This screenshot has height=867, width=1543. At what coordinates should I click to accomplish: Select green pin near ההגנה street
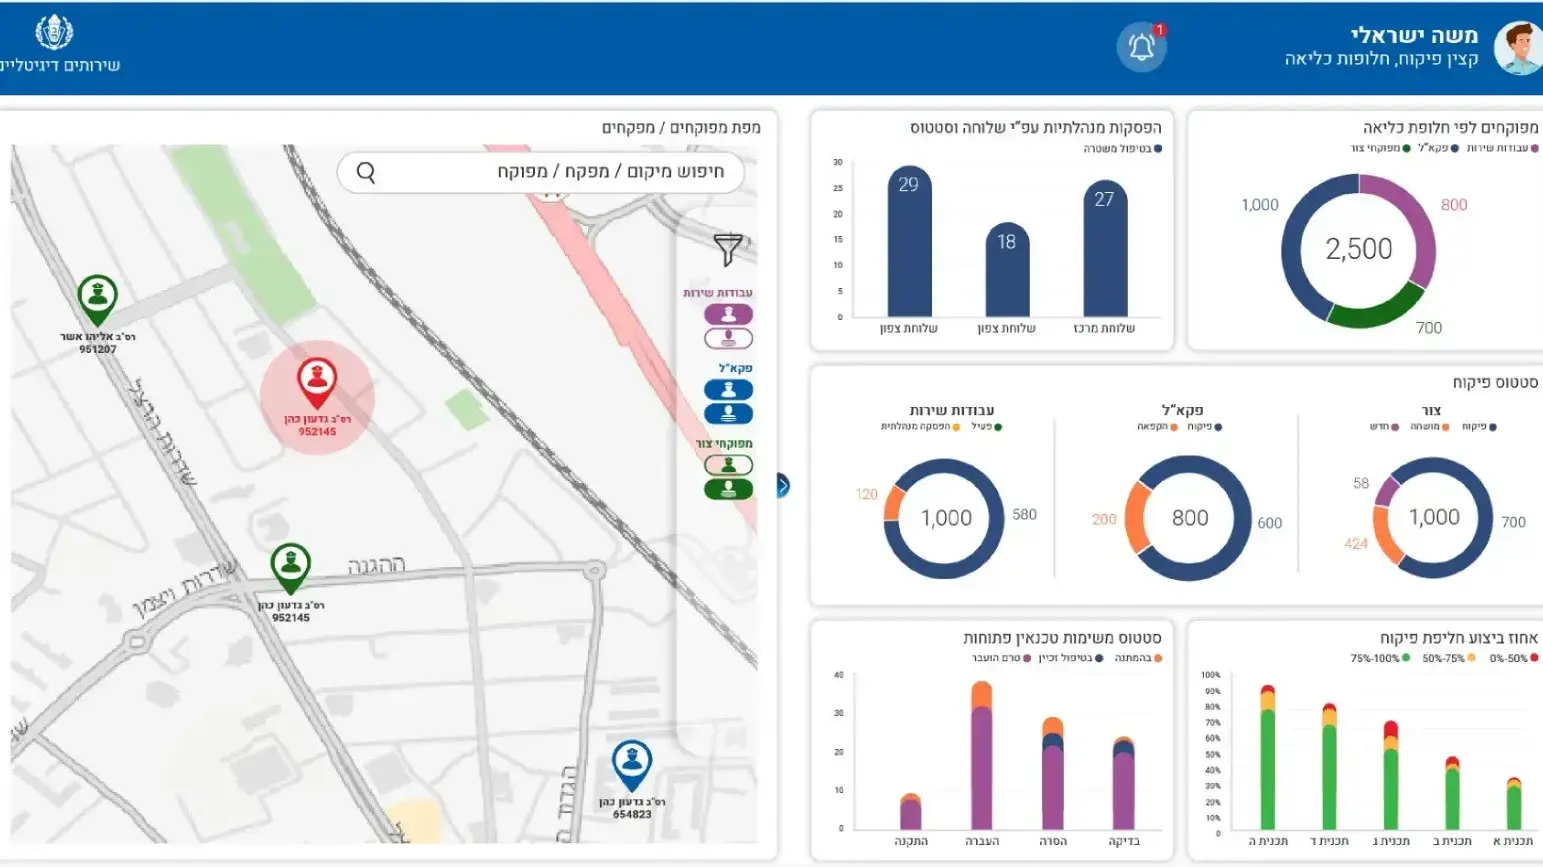pos(291,569)
